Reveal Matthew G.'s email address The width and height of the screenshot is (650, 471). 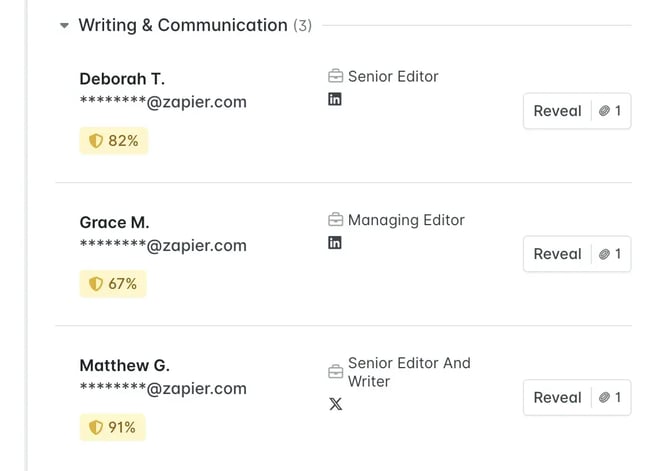577,397
